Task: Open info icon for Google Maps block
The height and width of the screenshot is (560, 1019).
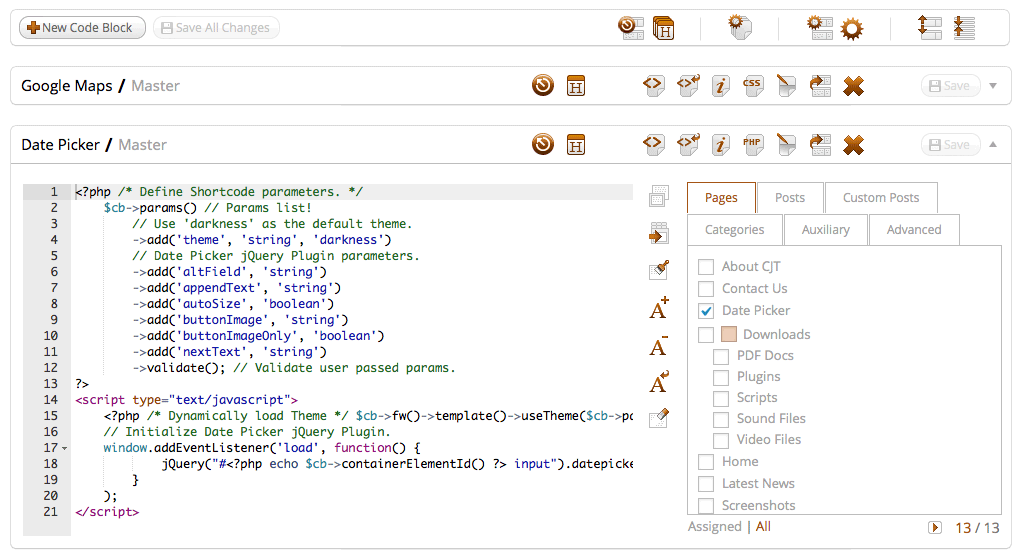Action: click(720, 86)
